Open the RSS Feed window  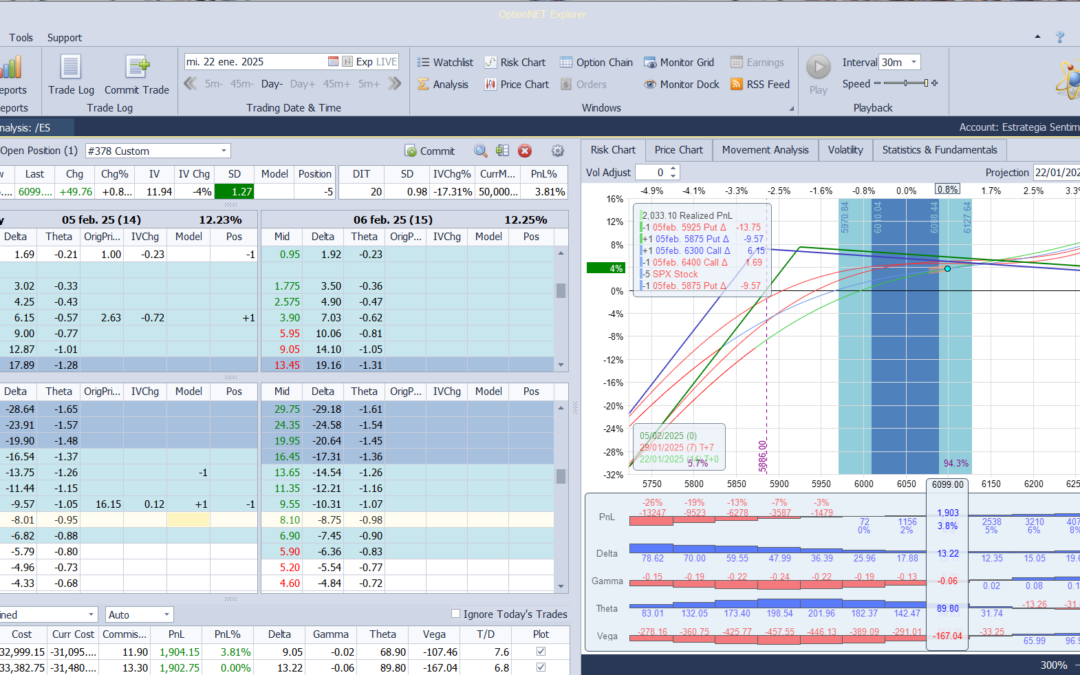760,84
